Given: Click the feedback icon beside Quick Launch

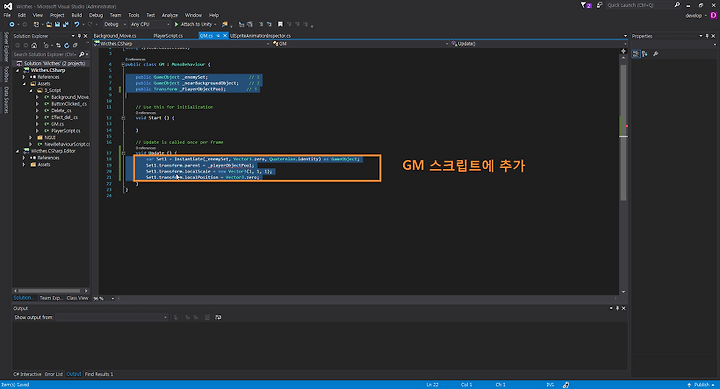Looking at the screenshot, I should click(x=599, y=5).
